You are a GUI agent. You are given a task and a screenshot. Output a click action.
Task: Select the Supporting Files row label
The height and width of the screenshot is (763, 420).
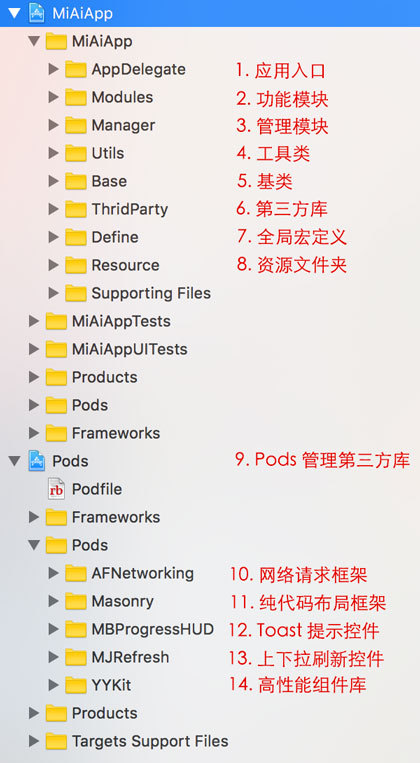[151, 294]
